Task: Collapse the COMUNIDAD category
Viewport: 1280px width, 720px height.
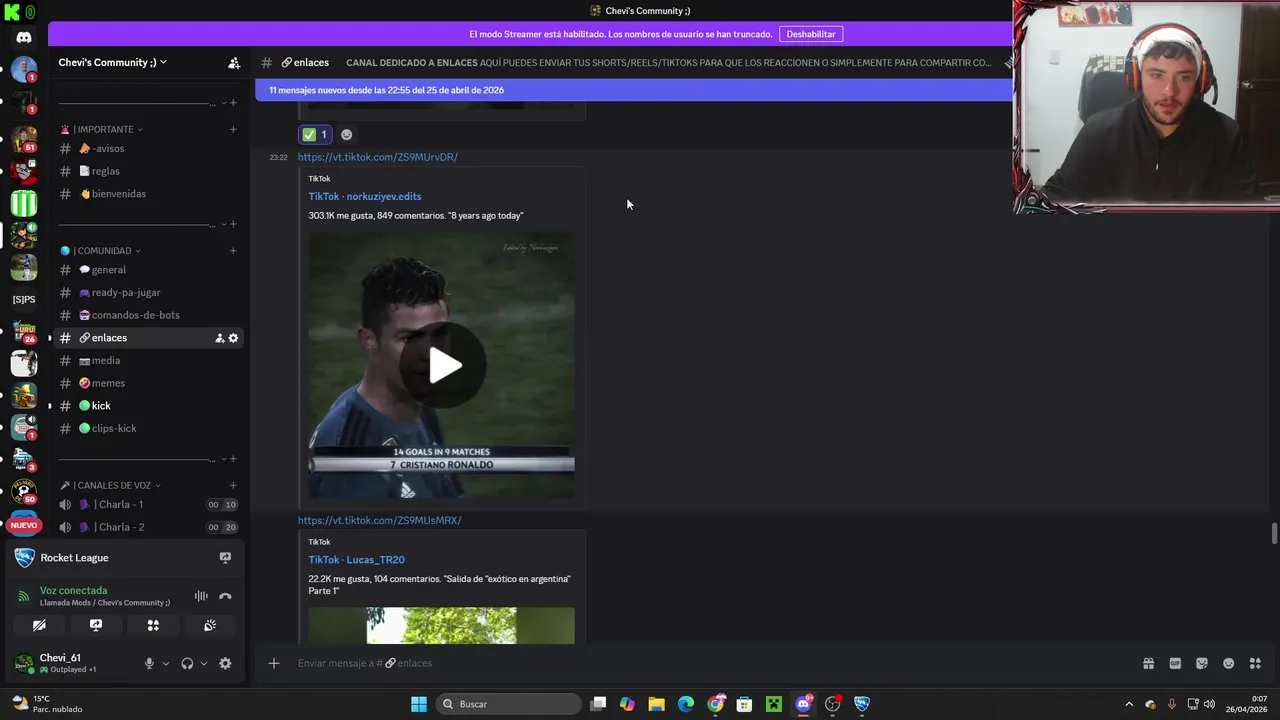Action: tap(100, 251)
